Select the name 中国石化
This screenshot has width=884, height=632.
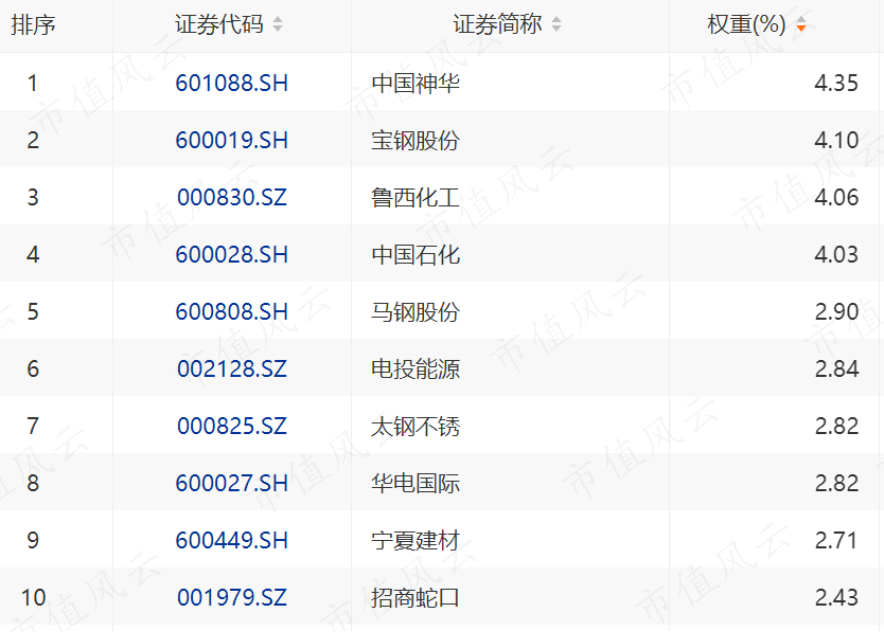(416, 255)
